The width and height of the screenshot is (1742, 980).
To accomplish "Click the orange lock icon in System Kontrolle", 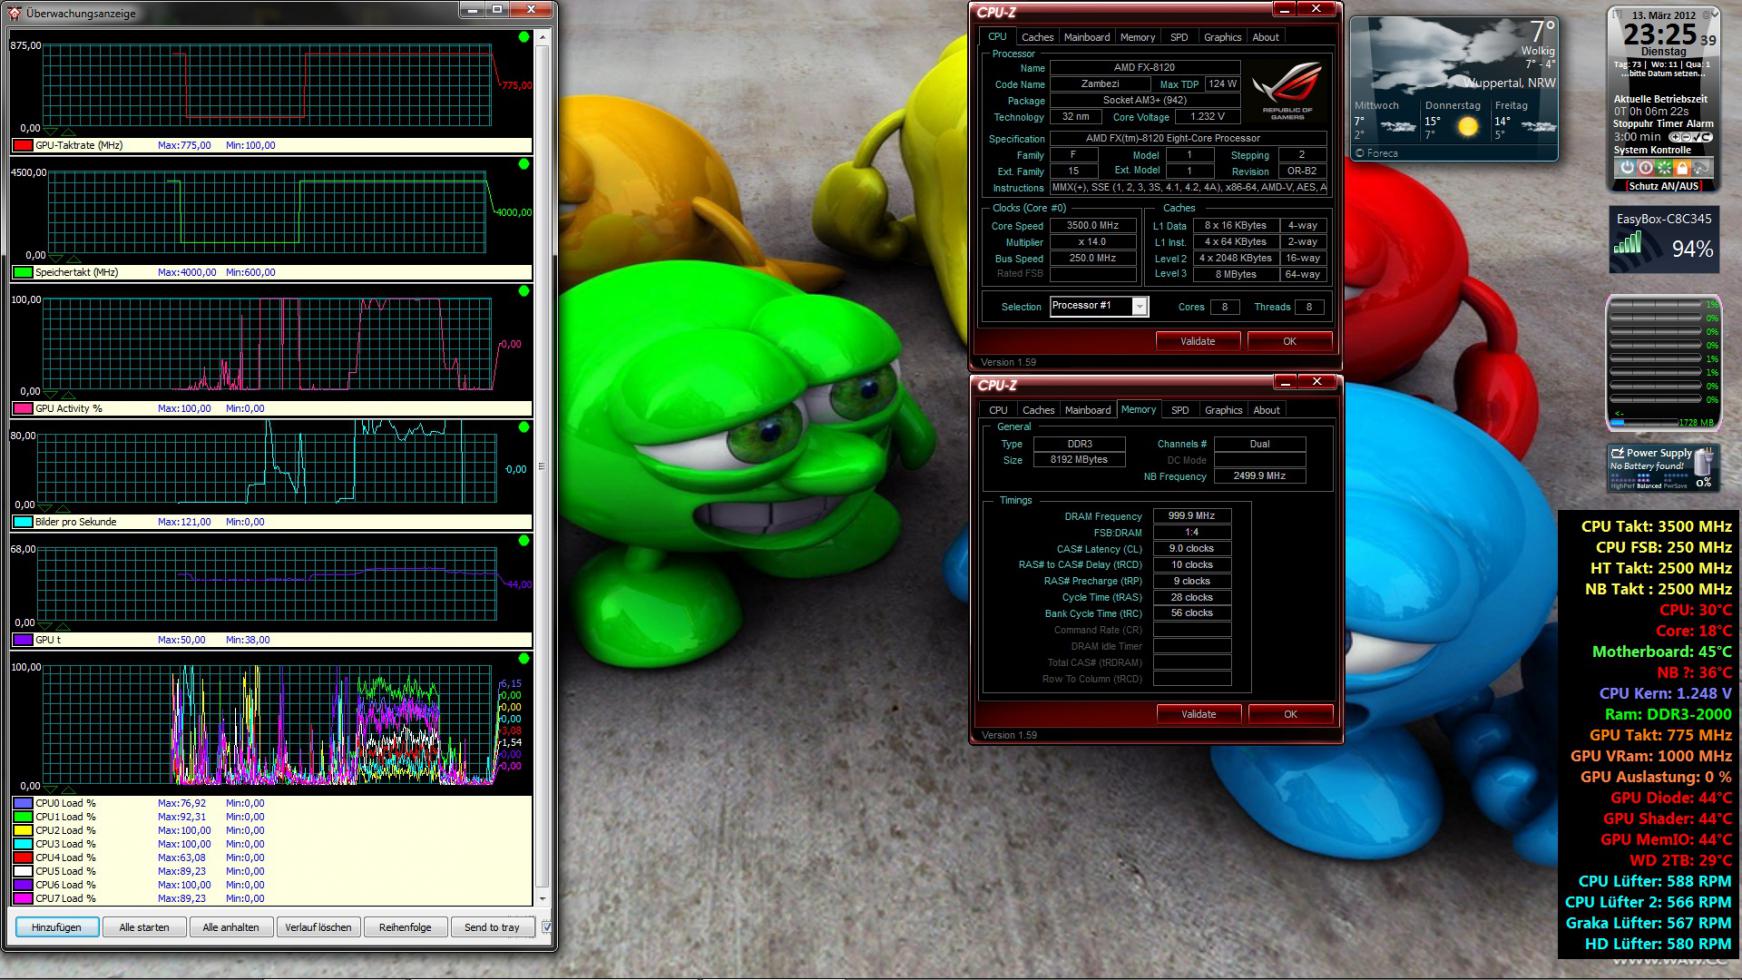I will [1682, 167].
